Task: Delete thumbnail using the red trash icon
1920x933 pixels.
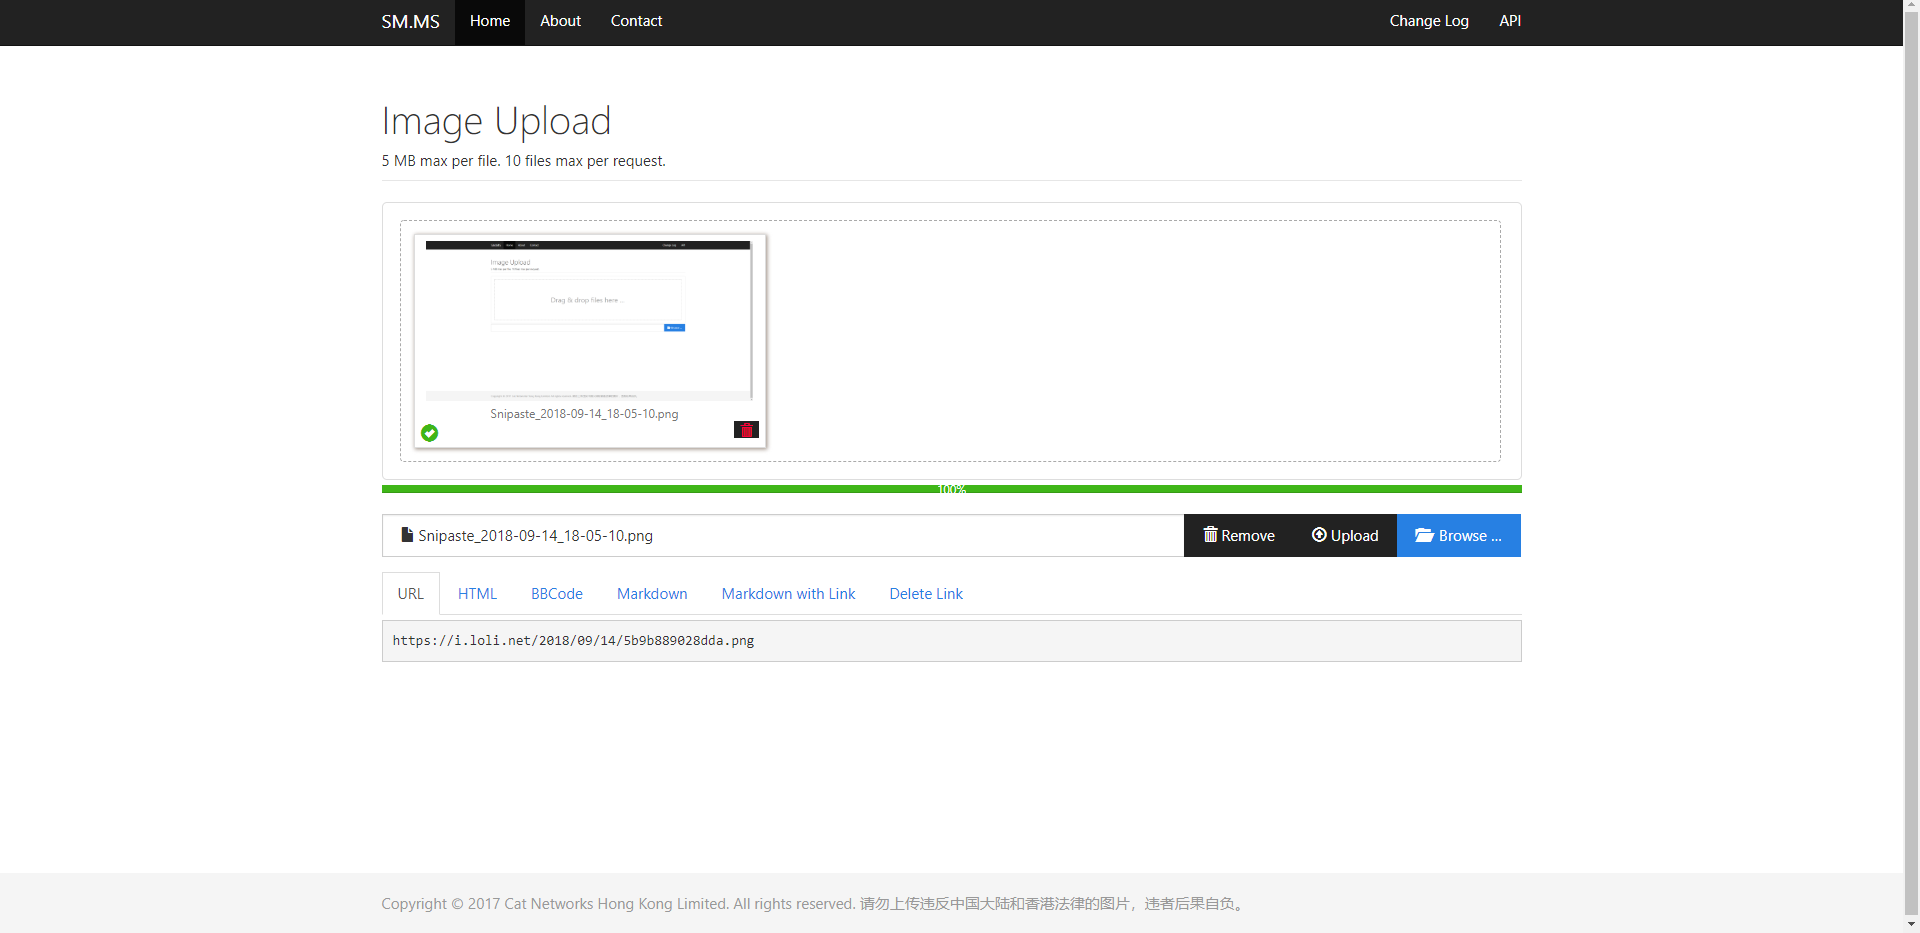Action: click(746, 430)
